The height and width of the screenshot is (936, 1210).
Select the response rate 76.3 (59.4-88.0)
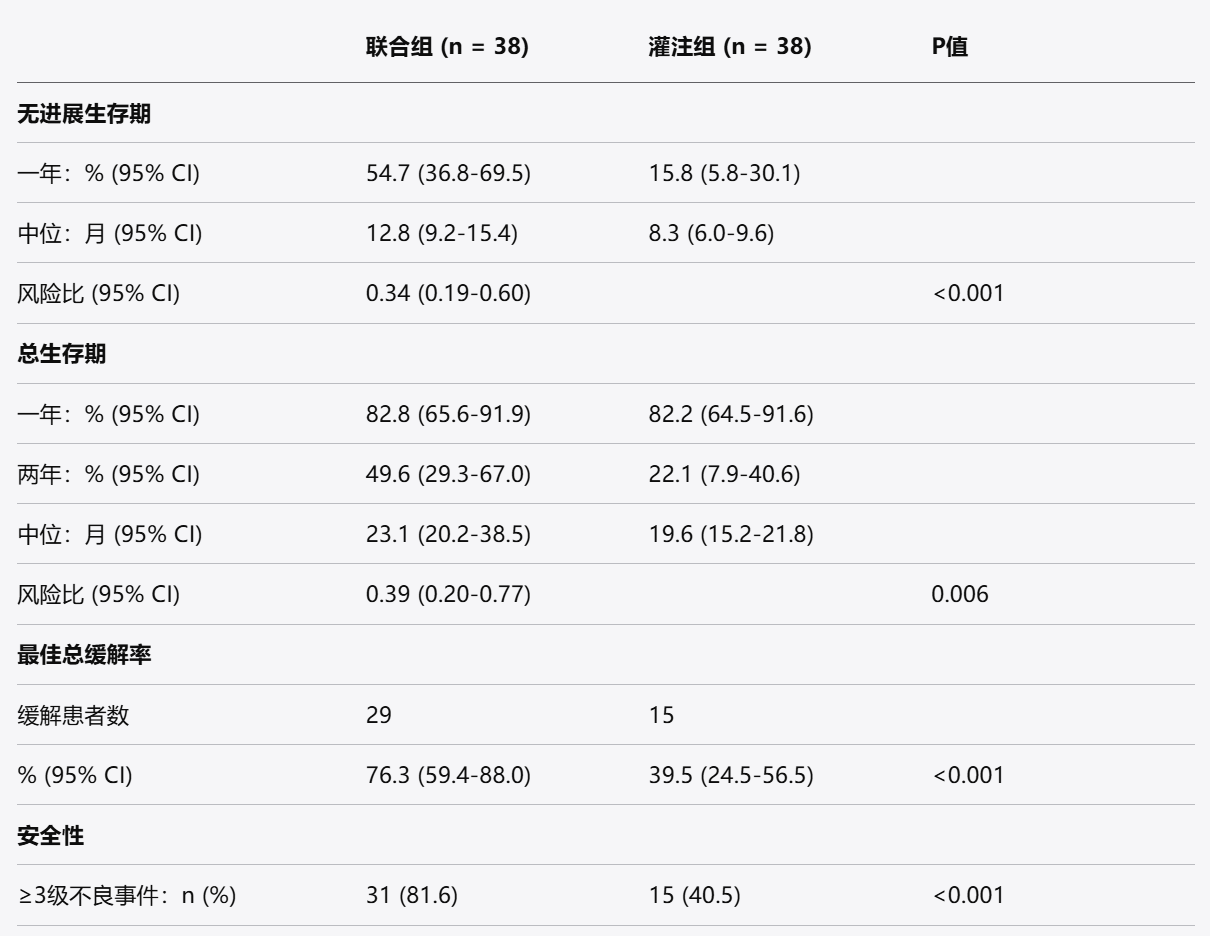pyautogui.click(x=448, y=775)
